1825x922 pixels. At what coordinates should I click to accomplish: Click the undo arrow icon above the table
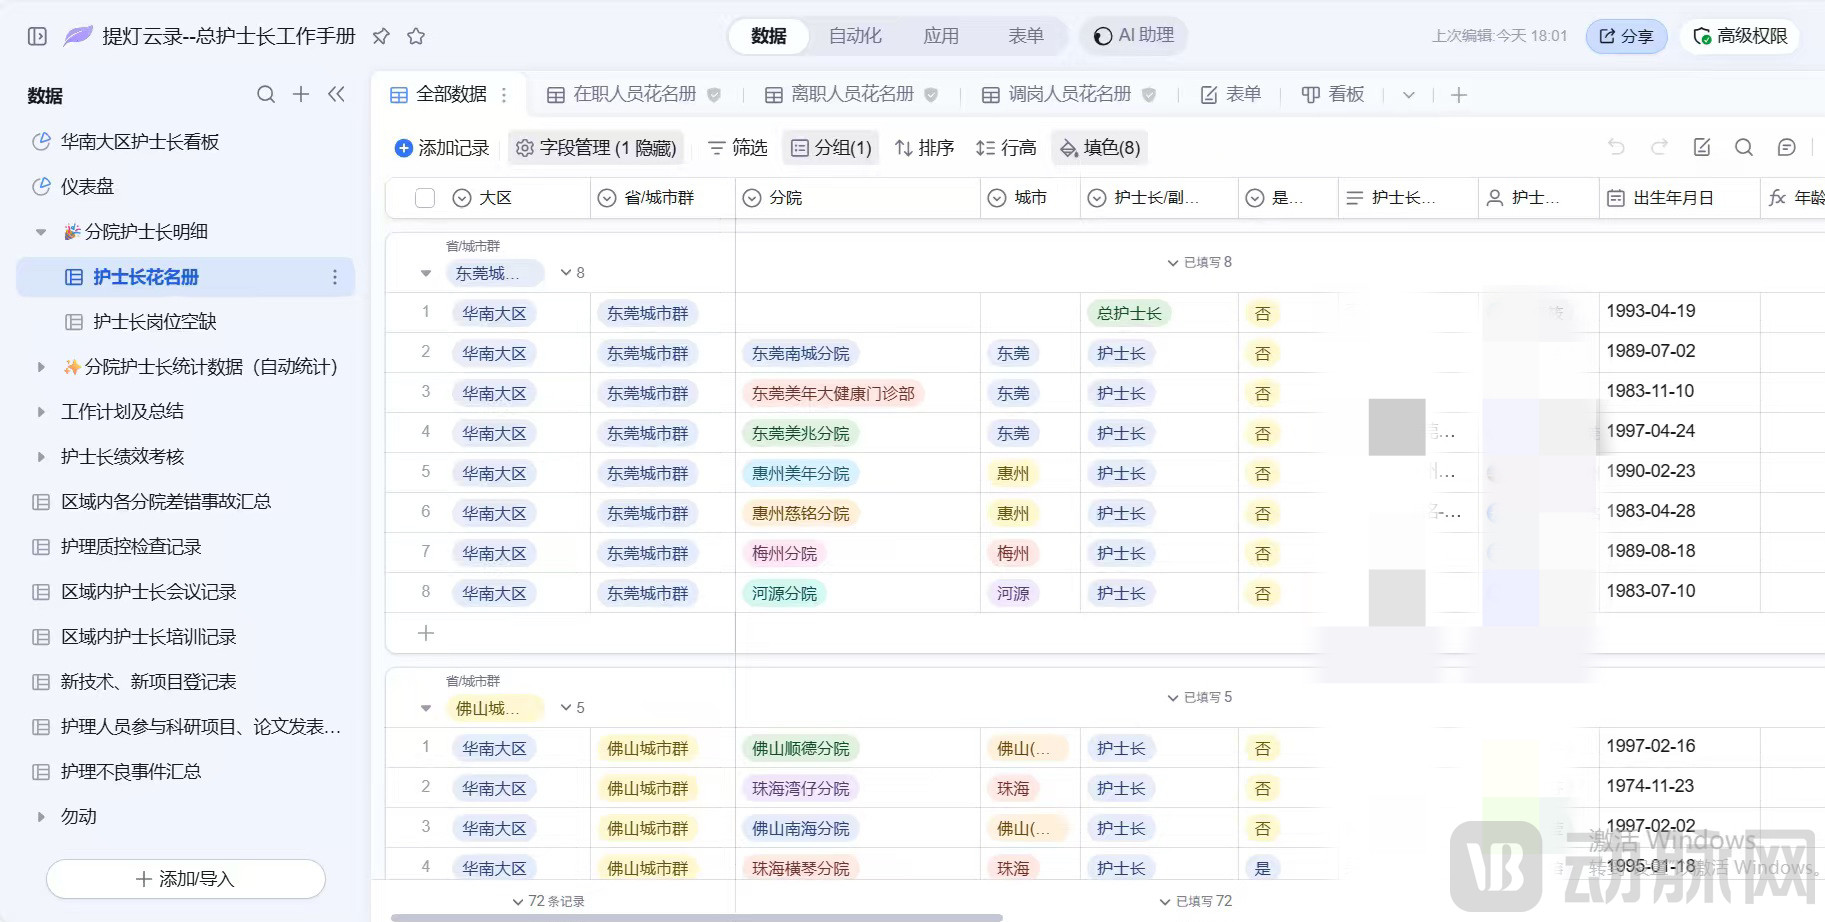(1617, 147)
